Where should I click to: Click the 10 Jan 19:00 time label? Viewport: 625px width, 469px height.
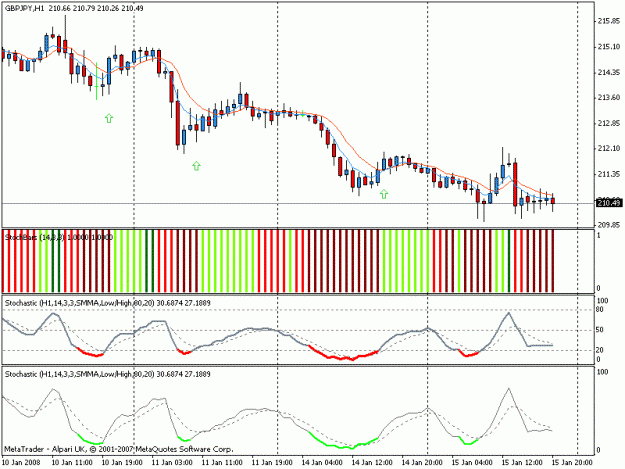pos(122,463)
